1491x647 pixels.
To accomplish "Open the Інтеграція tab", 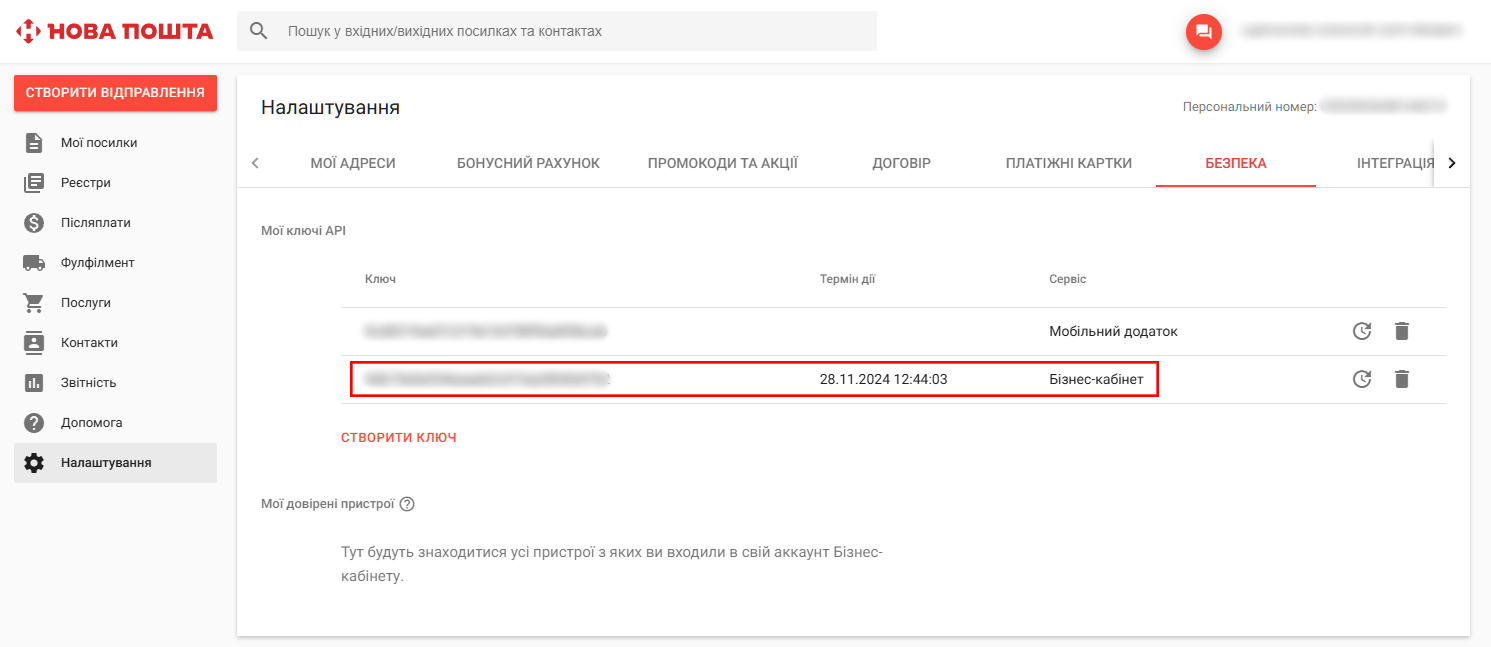I will pos(1396,163).
